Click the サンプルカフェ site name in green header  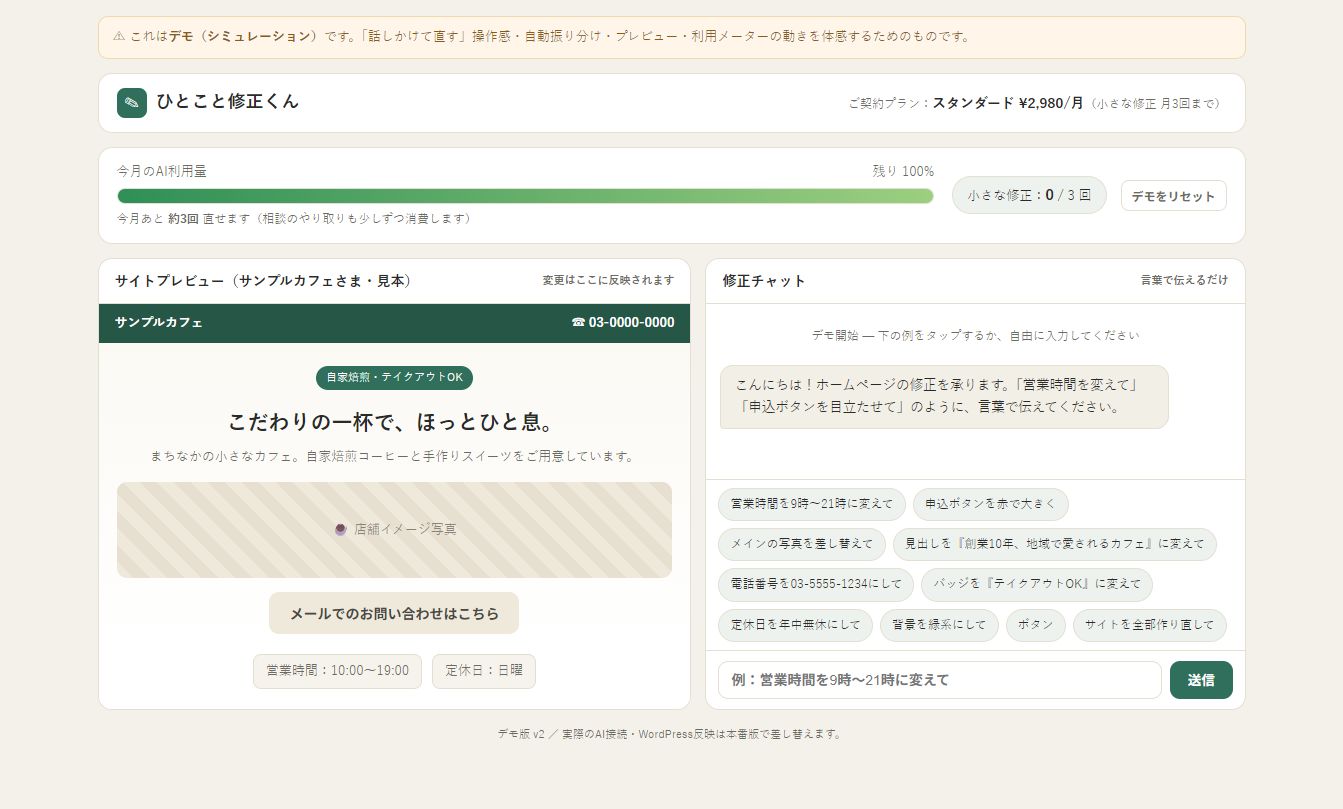pyautogui.click(x=159, y=323)
